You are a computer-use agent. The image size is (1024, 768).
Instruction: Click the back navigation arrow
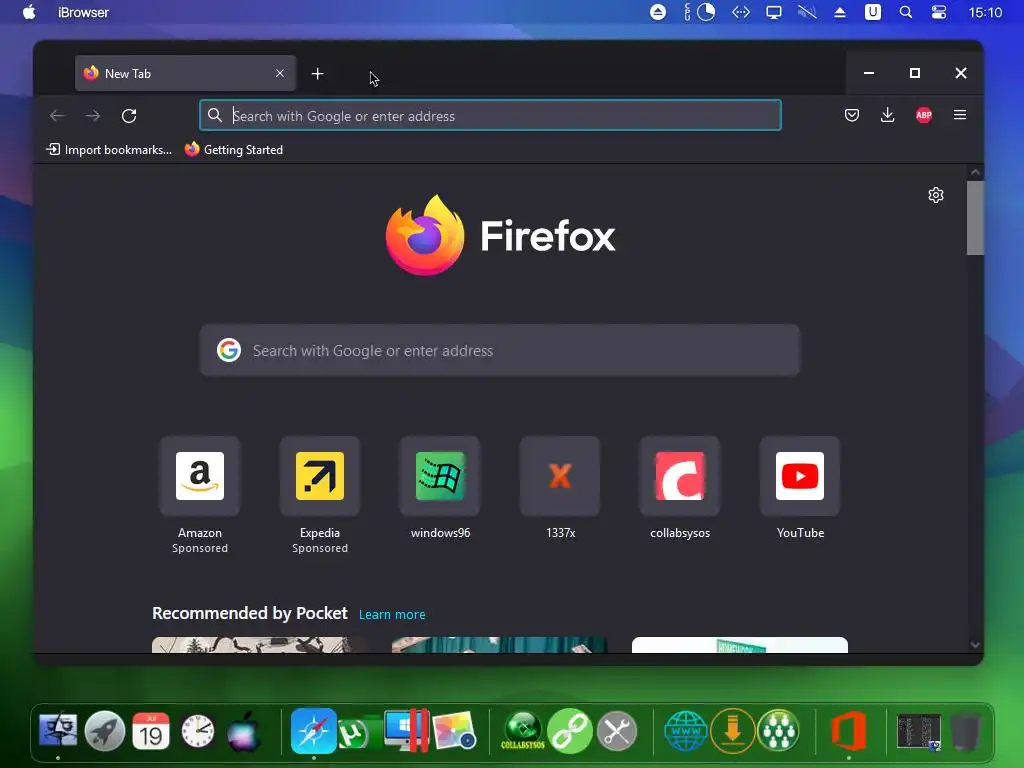point(57,116)
